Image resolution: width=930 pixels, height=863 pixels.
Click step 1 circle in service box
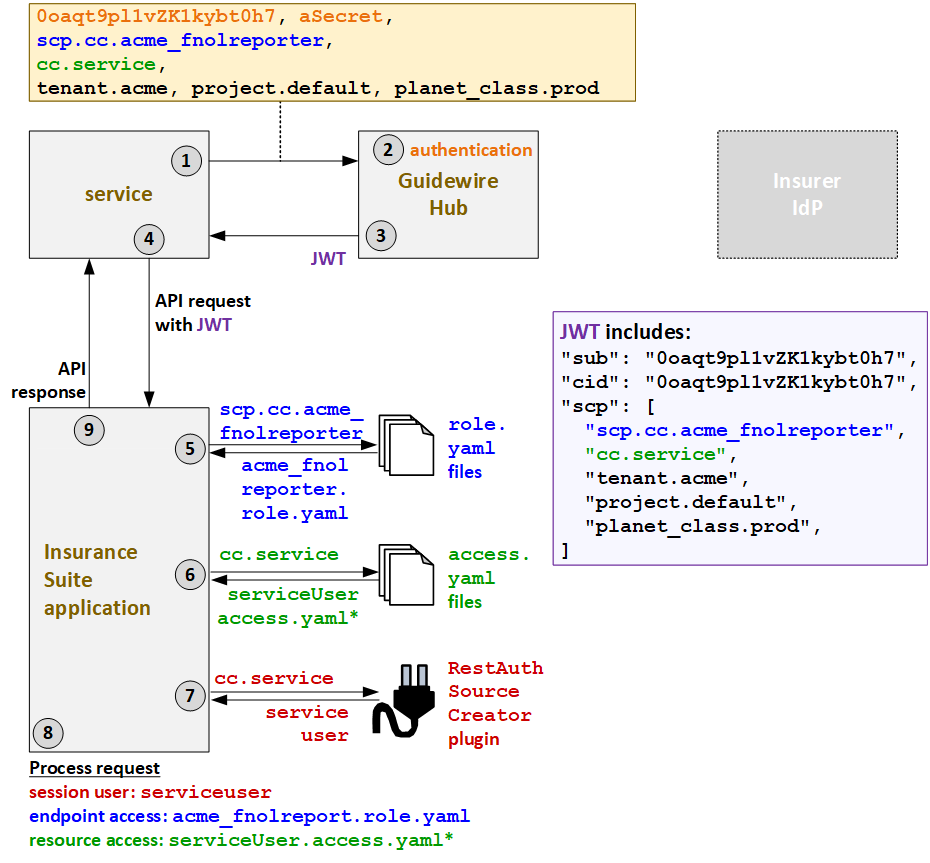coord(186,160)
